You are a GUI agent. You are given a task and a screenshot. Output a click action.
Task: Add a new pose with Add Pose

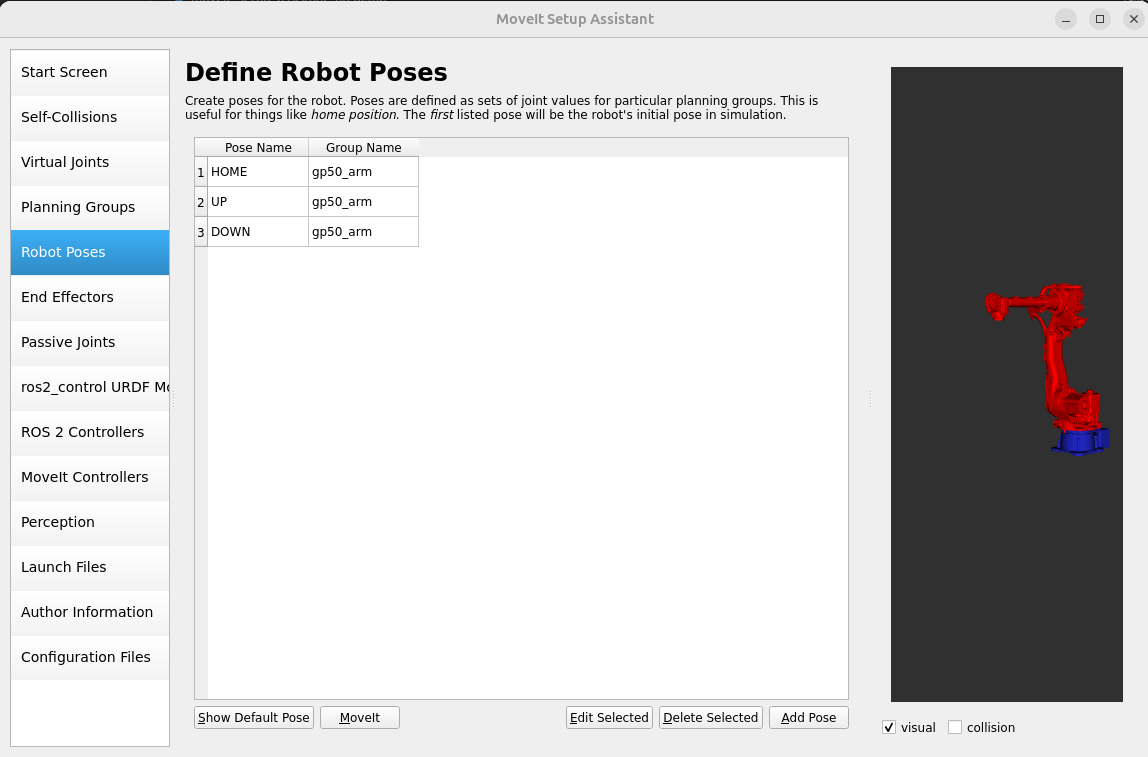808,717
